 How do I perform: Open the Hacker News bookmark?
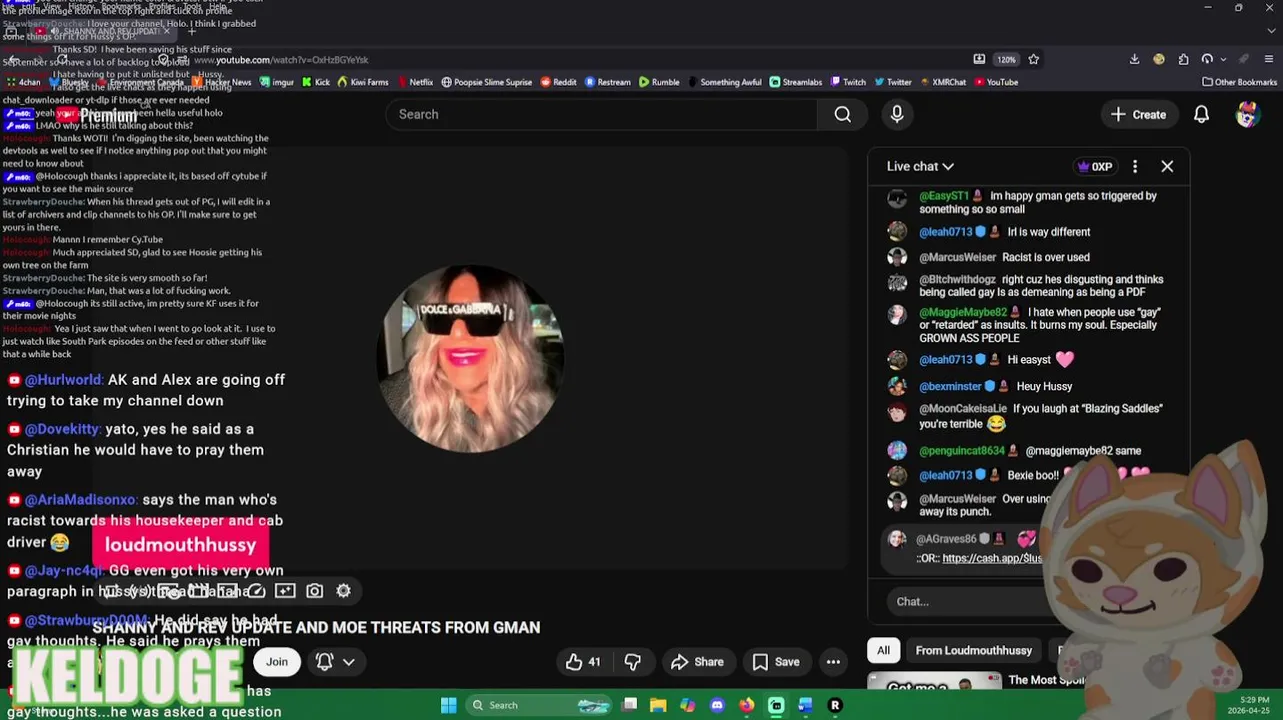[220, 82]
